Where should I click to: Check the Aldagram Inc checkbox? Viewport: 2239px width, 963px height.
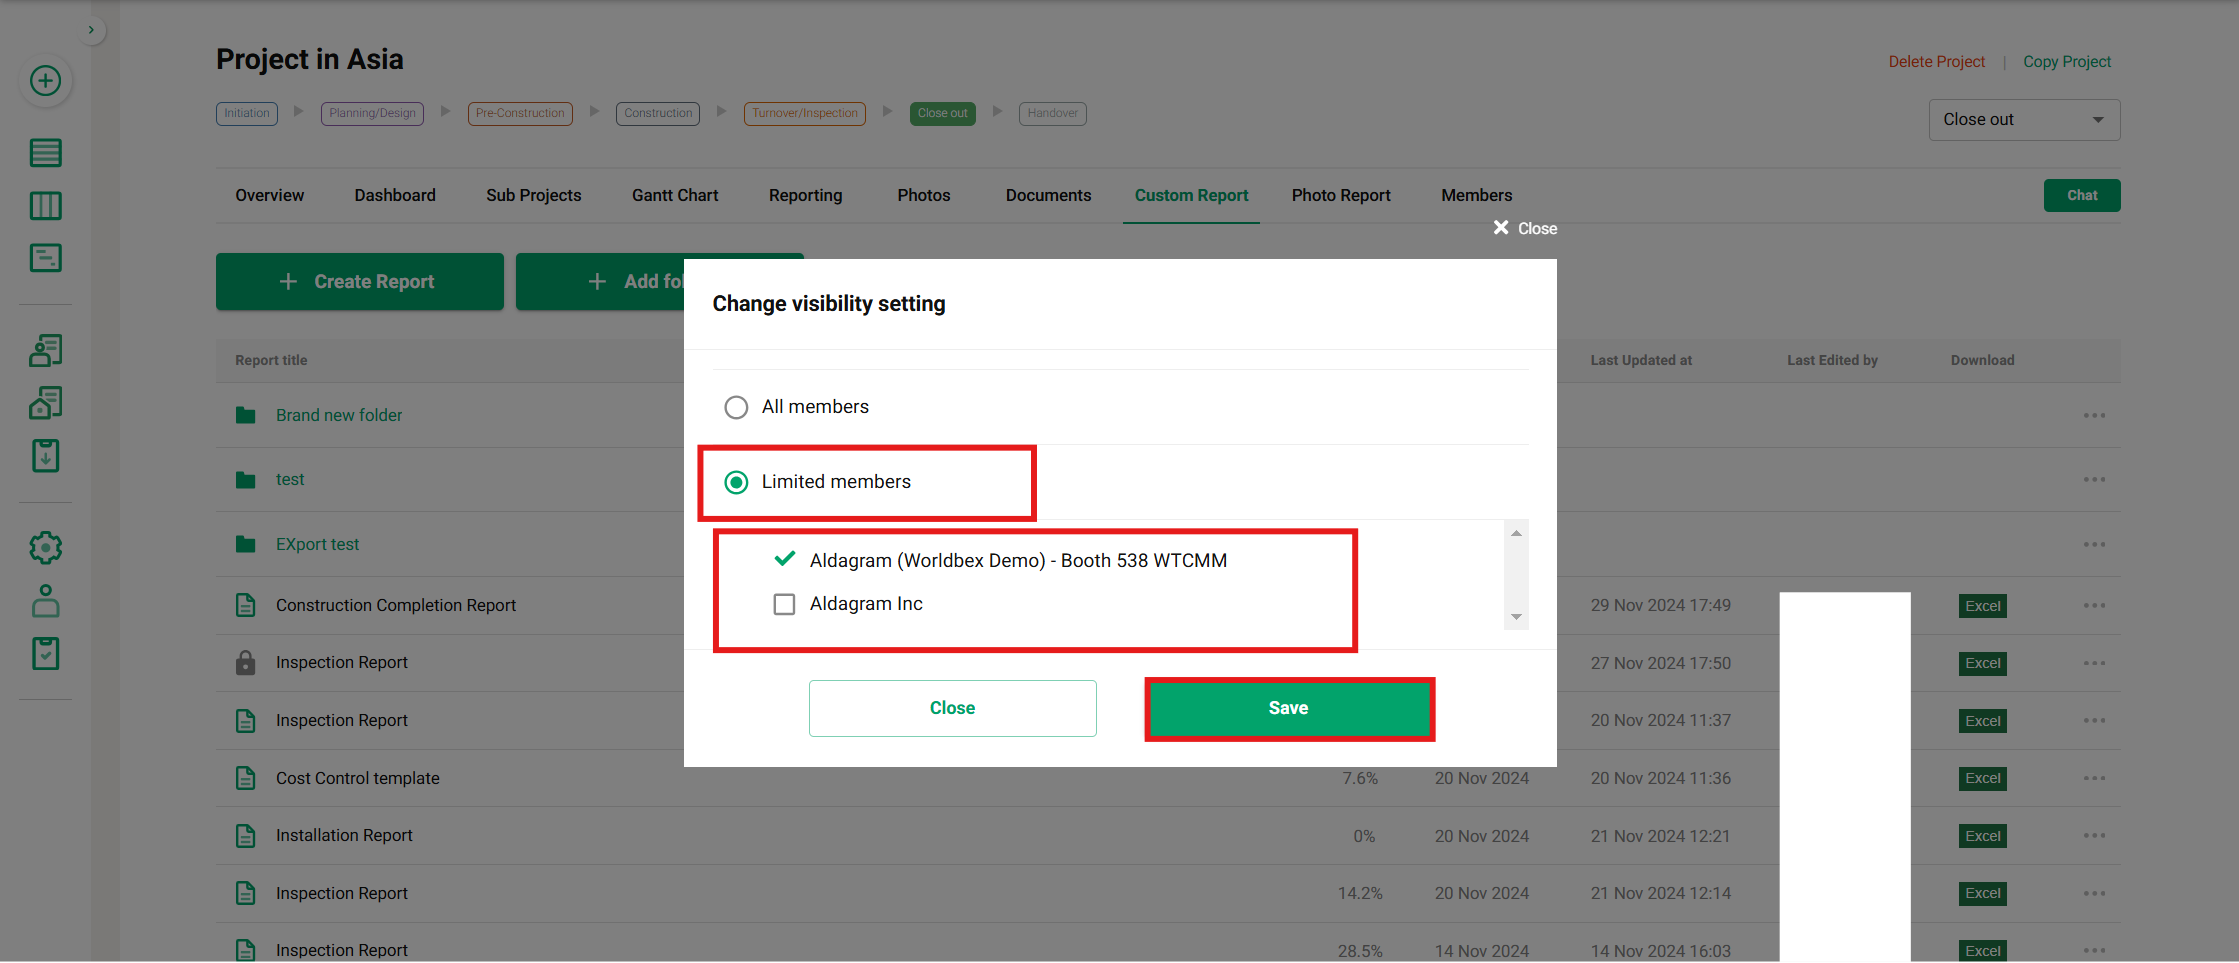pos(784,604)
